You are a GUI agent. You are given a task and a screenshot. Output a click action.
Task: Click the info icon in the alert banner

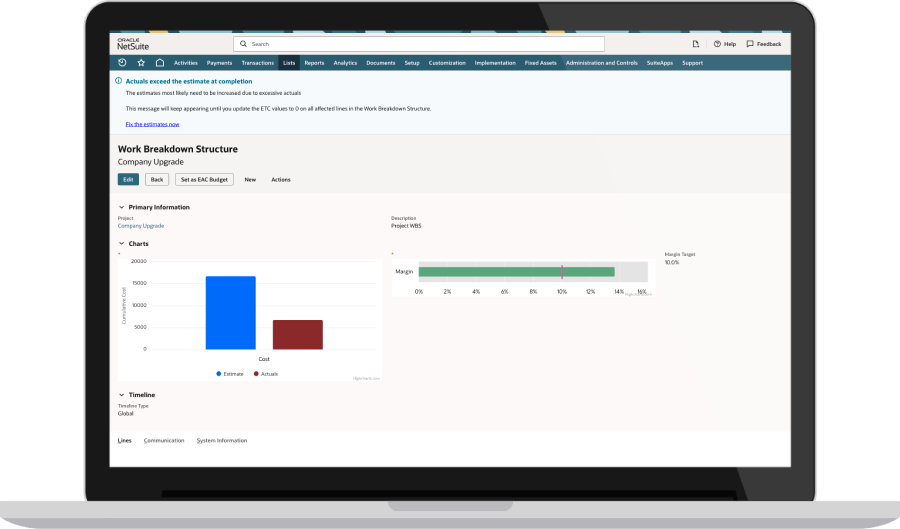pos(119,81)
